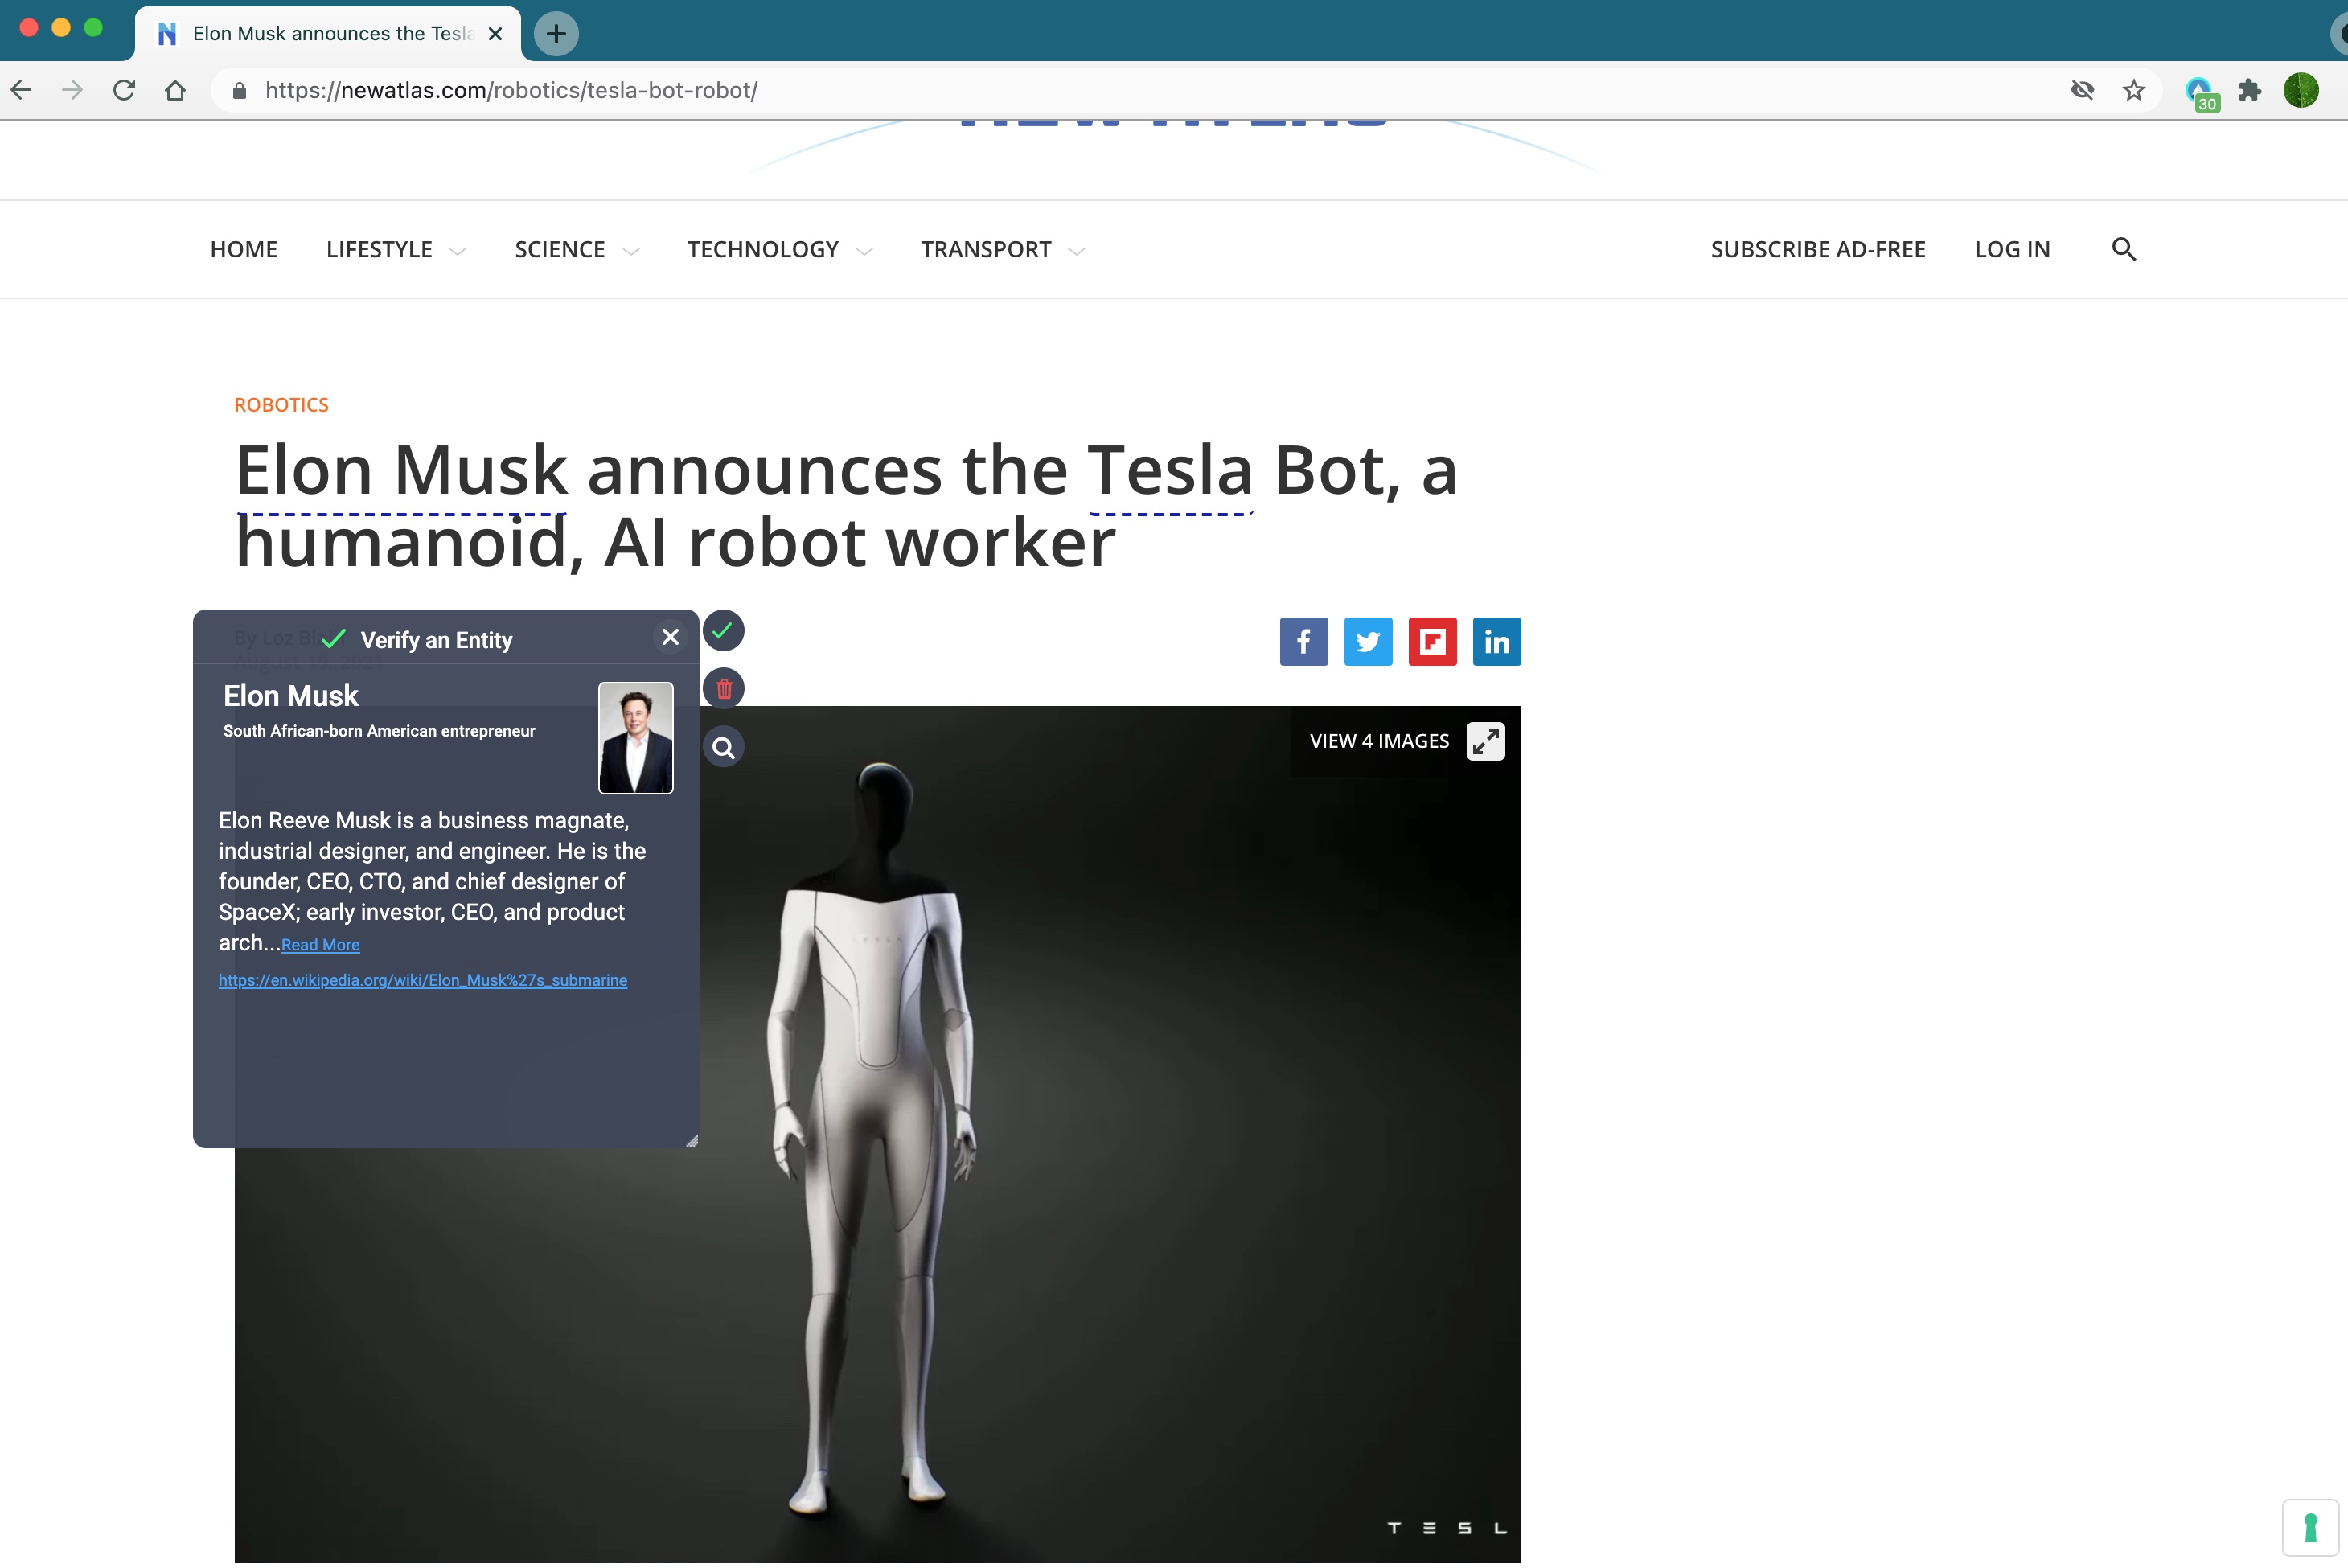
Task: Open the site search magnifier in navigation
Action: click(x=2124, y=249)
